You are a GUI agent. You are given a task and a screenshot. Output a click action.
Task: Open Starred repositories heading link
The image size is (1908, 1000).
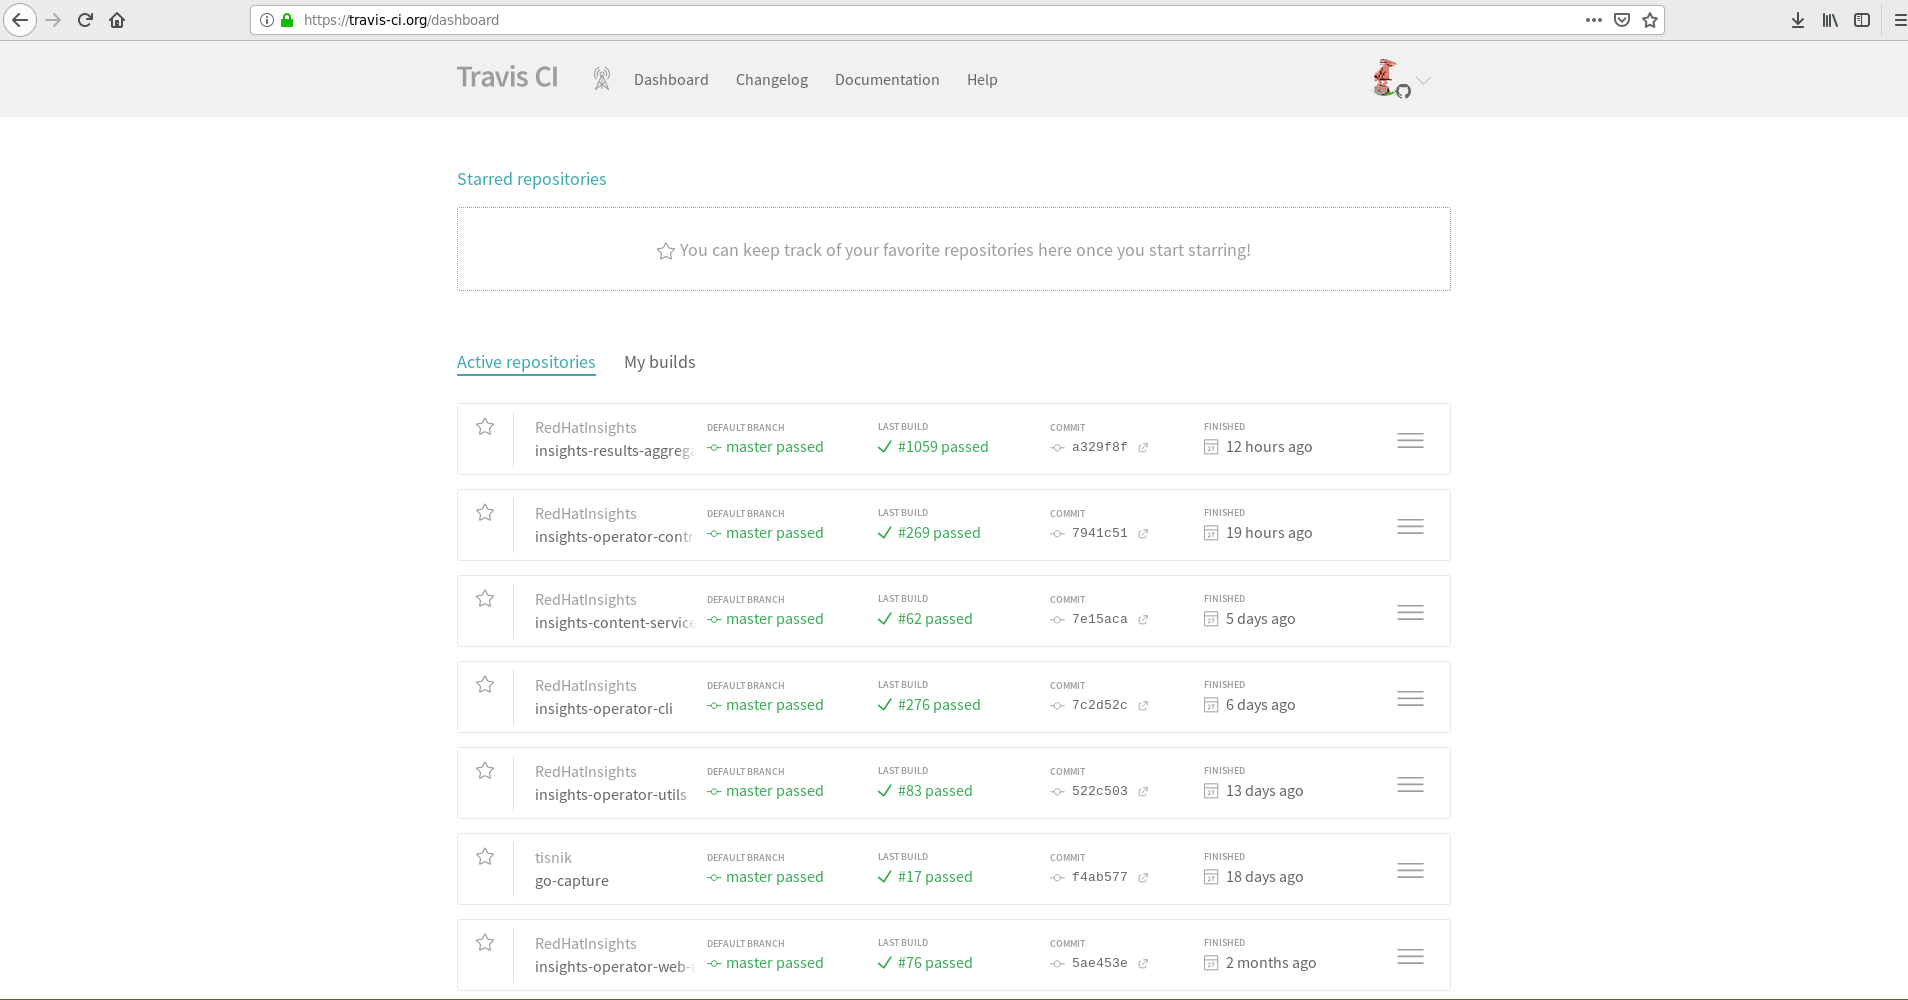click(x=532, y=179)
